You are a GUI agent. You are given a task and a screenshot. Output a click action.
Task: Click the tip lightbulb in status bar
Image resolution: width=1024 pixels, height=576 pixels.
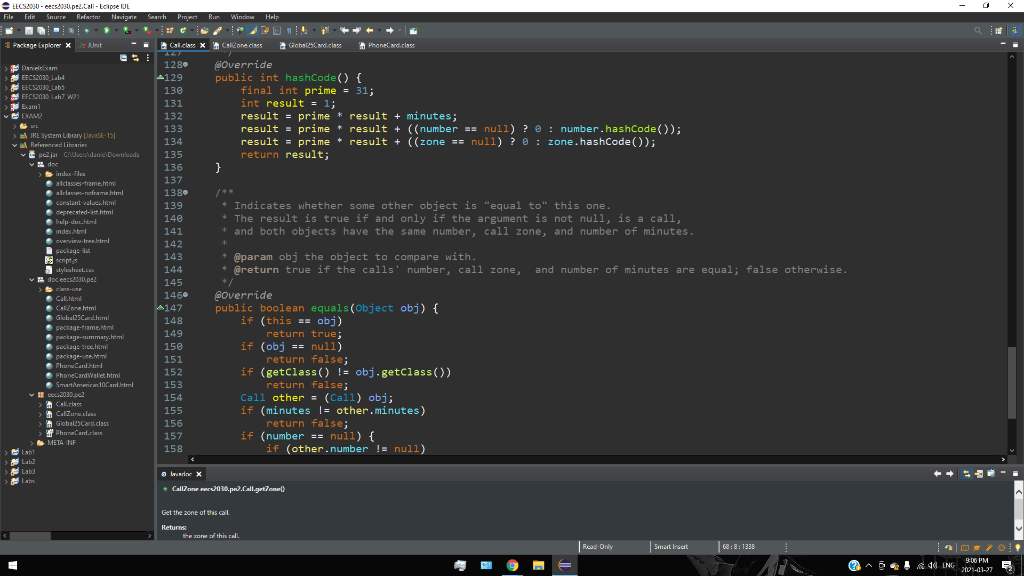pos(1017,547)
